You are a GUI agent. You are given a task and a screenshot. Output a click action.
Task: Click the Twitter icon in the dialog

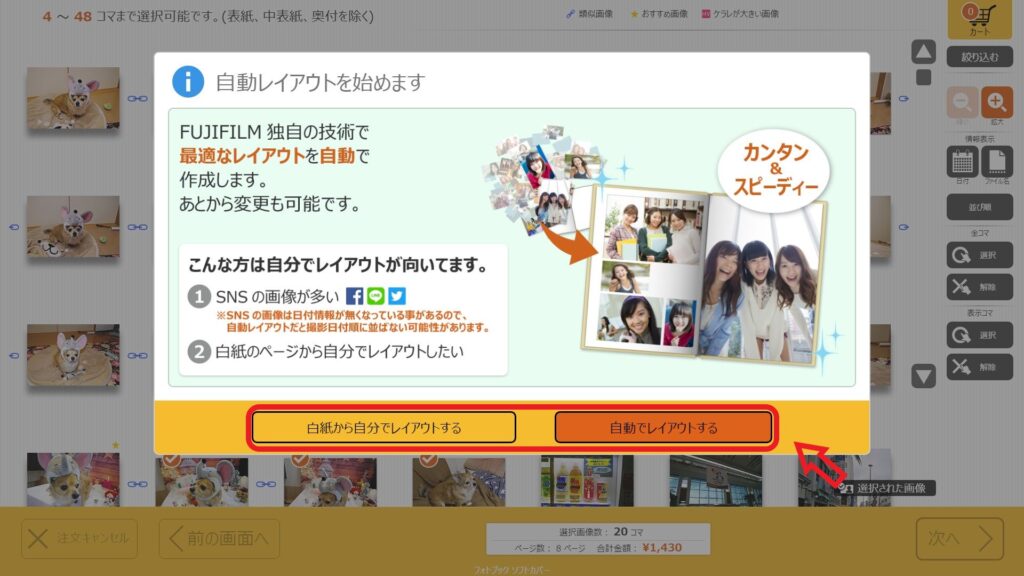(x=397, y=296)
